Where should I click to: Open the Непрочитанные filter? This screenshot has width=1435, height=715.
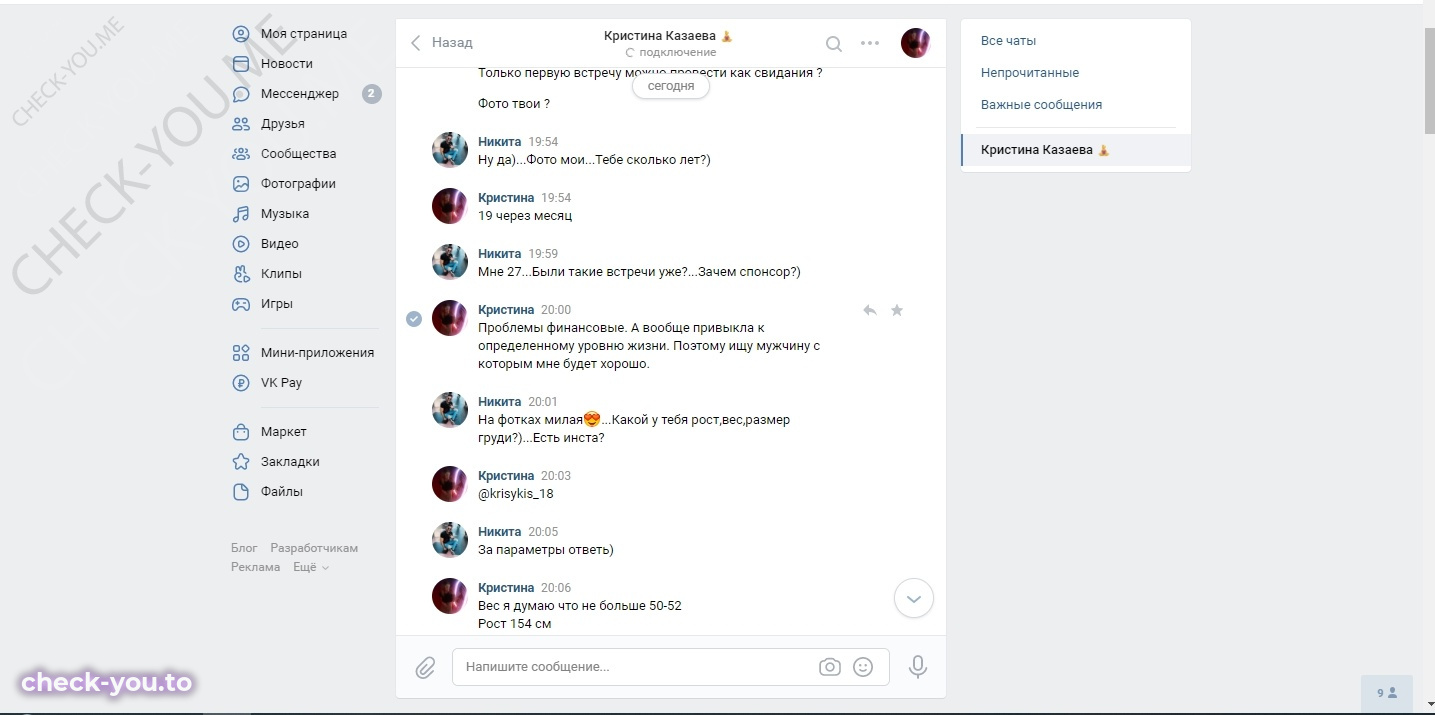(1030, 73)
